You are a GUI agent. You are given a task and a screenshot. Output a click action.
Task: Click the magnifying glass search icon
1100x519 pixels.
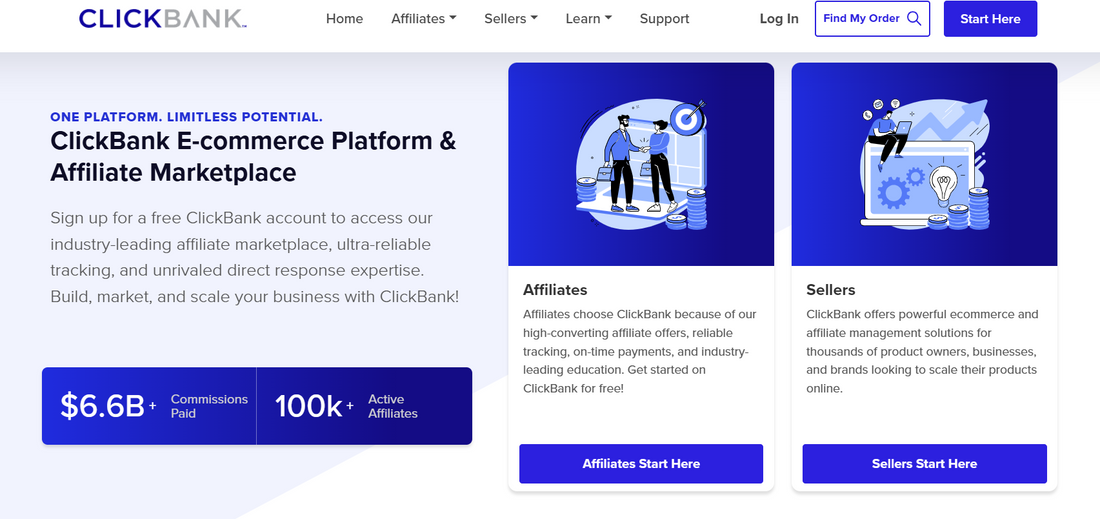tap(914, 19)
